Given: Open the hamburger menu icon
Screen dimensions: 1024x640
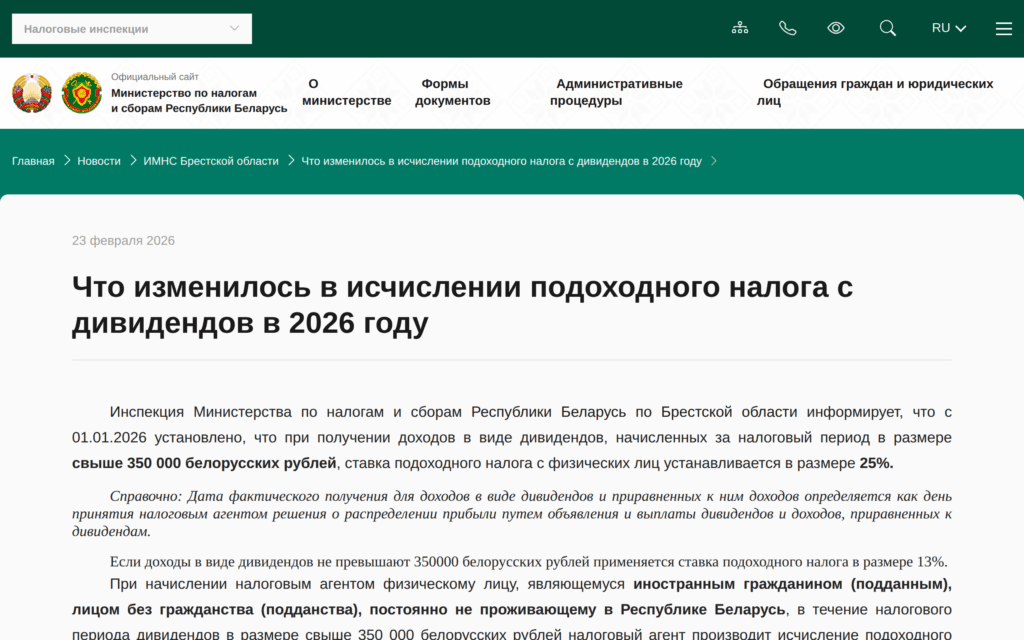Looking at the screenshot, I should (1004, 29).
